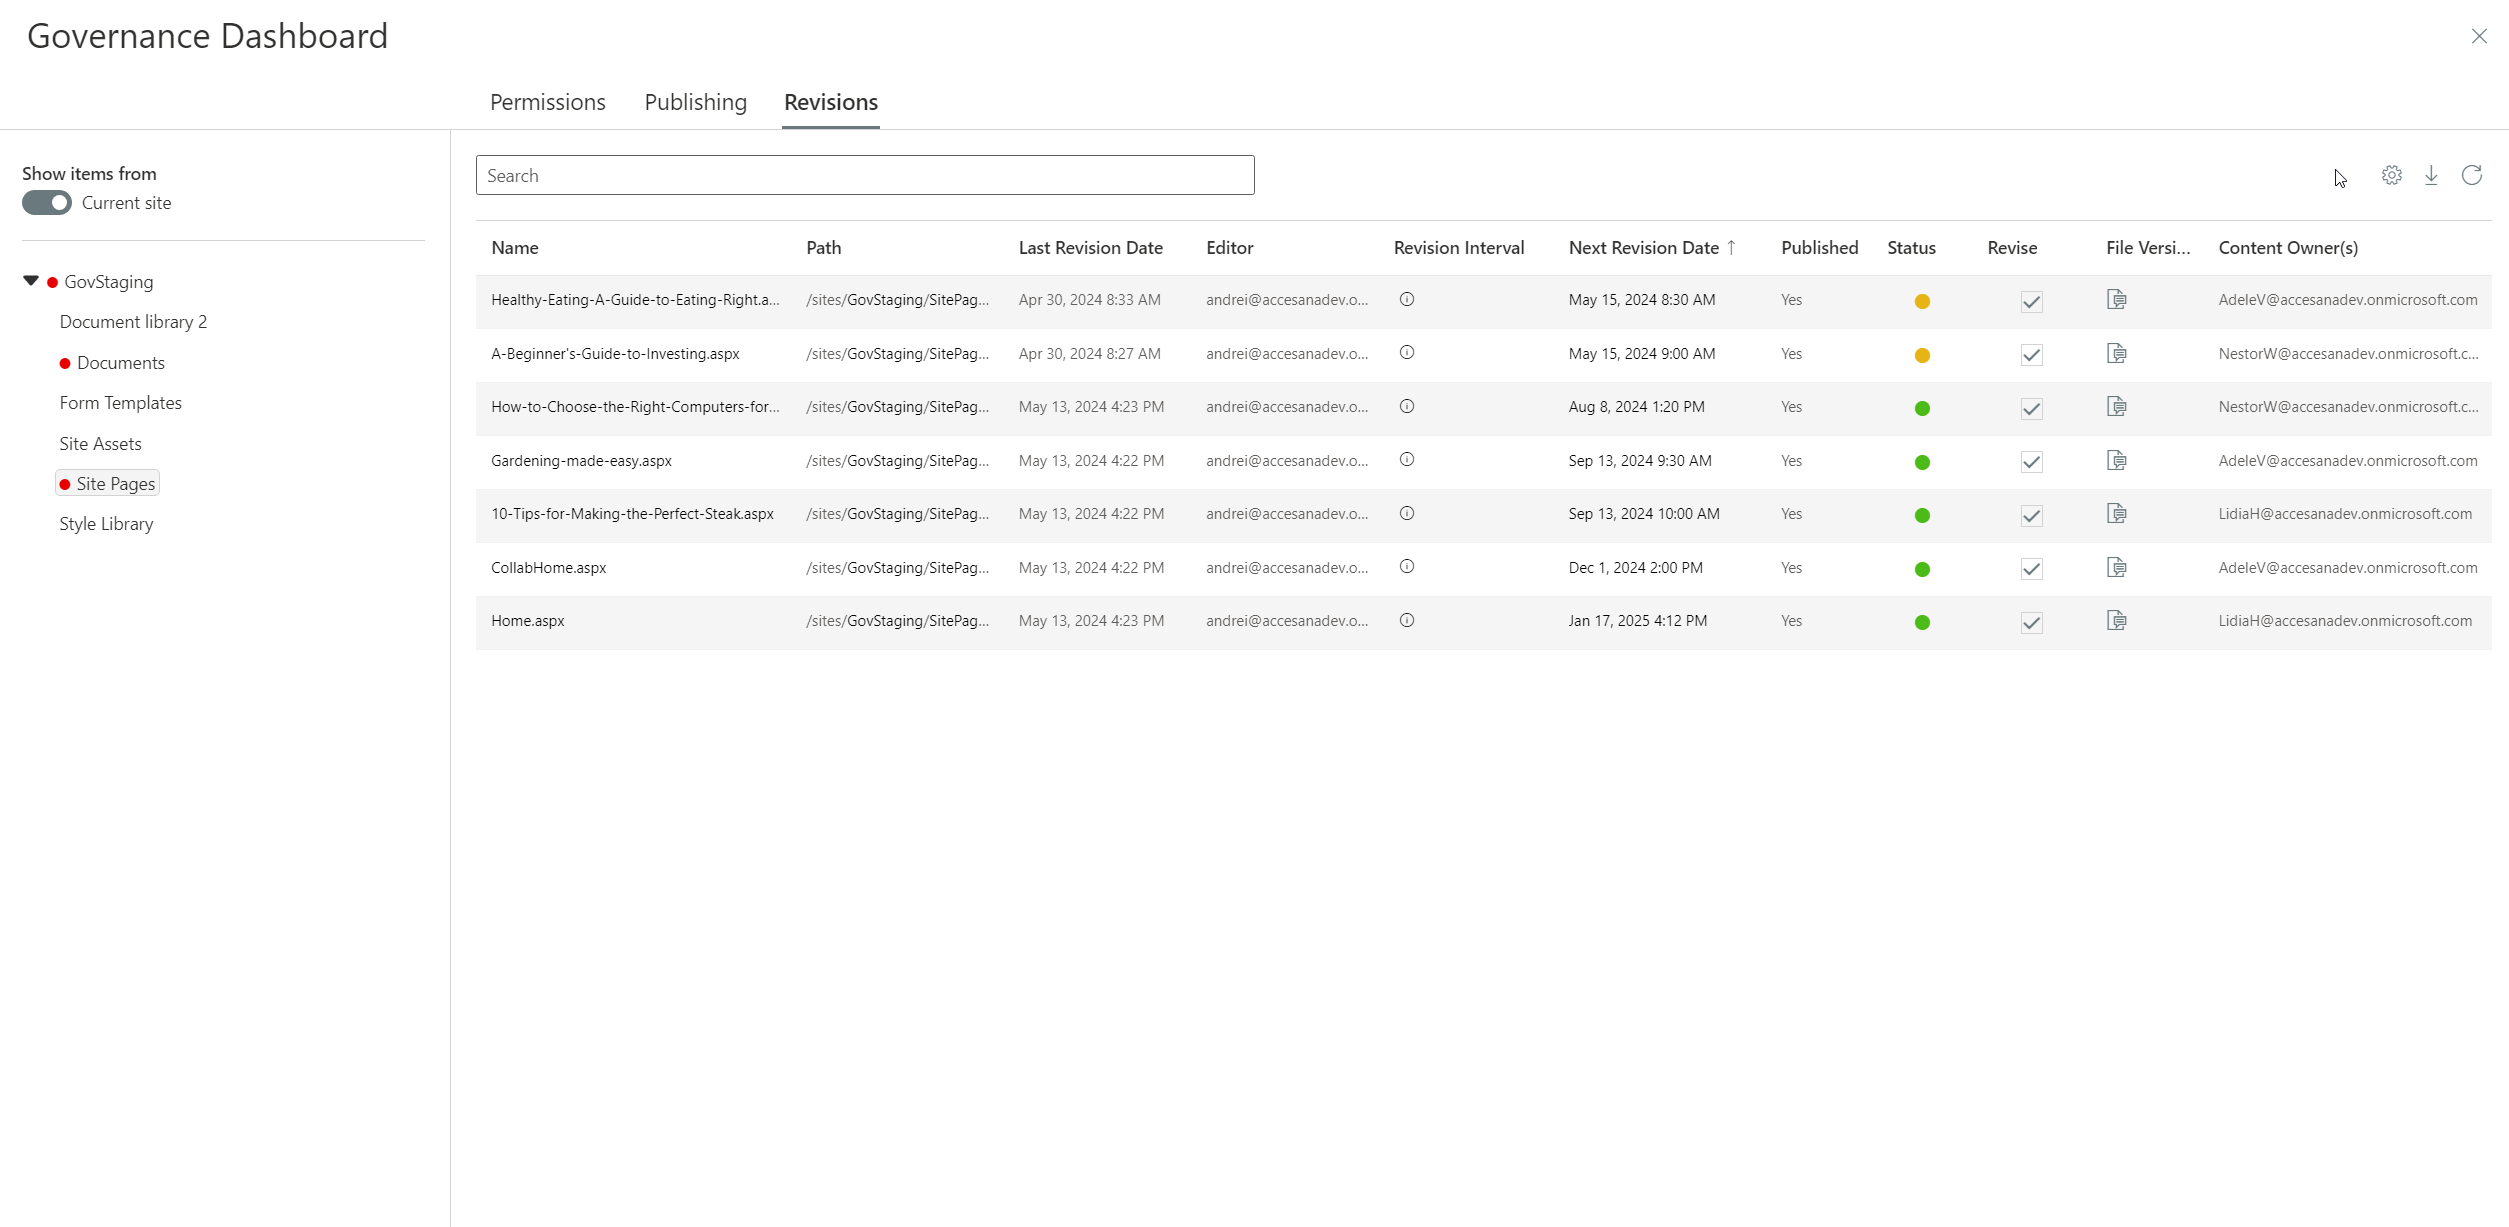Check Revise box for 10-Tips-for-Making-the-Perfect-Steak.aspx

2031,515
